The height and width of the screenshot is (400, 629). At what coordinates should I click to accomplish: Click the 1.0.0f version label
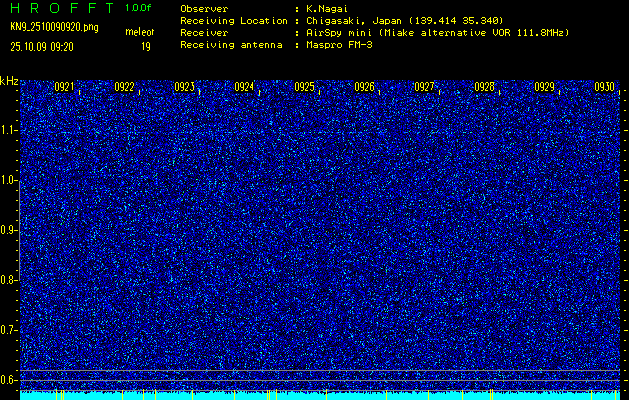(x=139, y=7)
